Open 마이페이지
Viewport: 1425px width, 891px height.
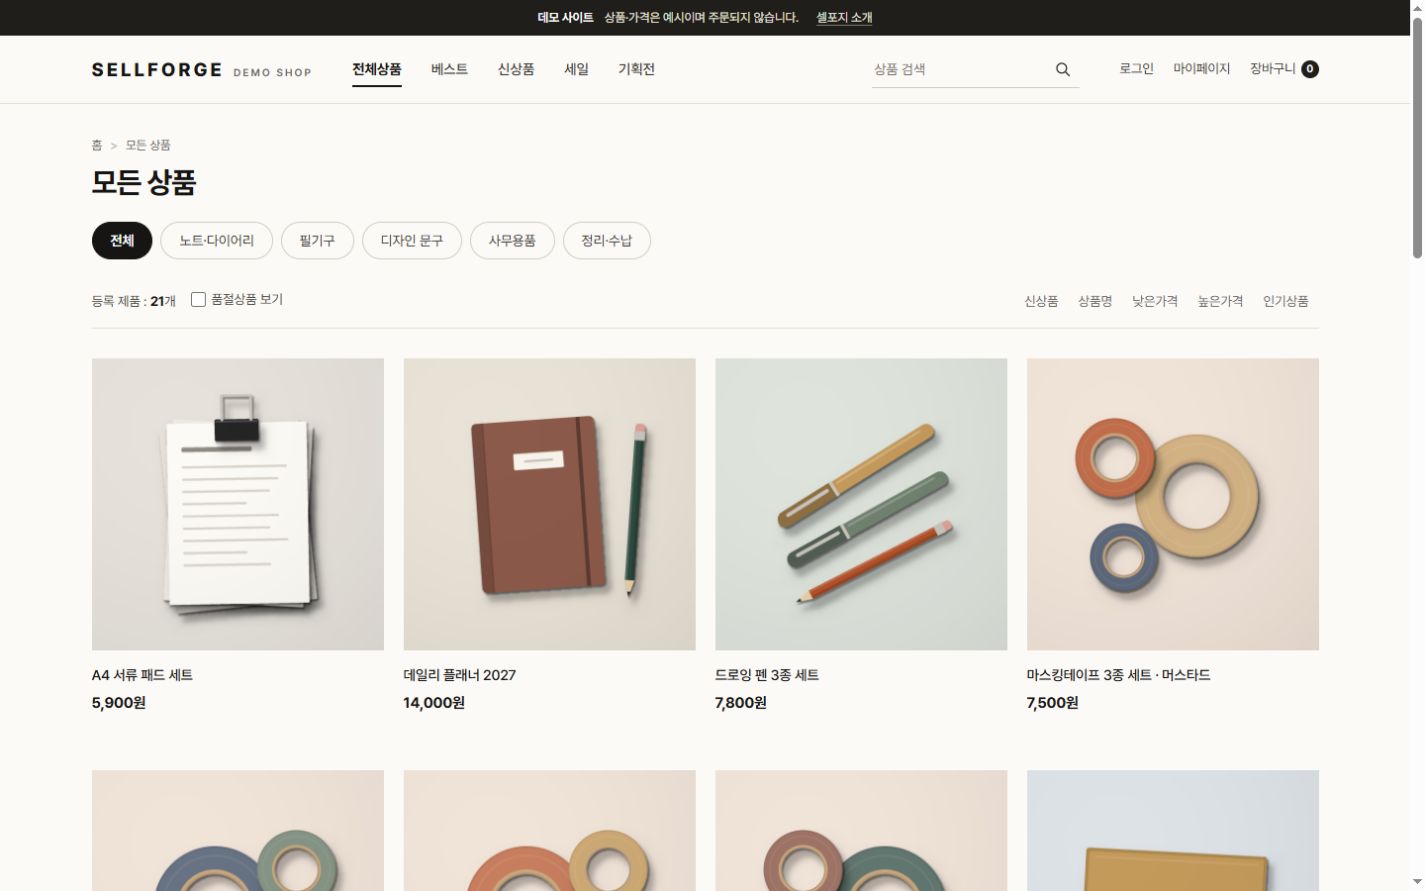[x=1202, y=69]
